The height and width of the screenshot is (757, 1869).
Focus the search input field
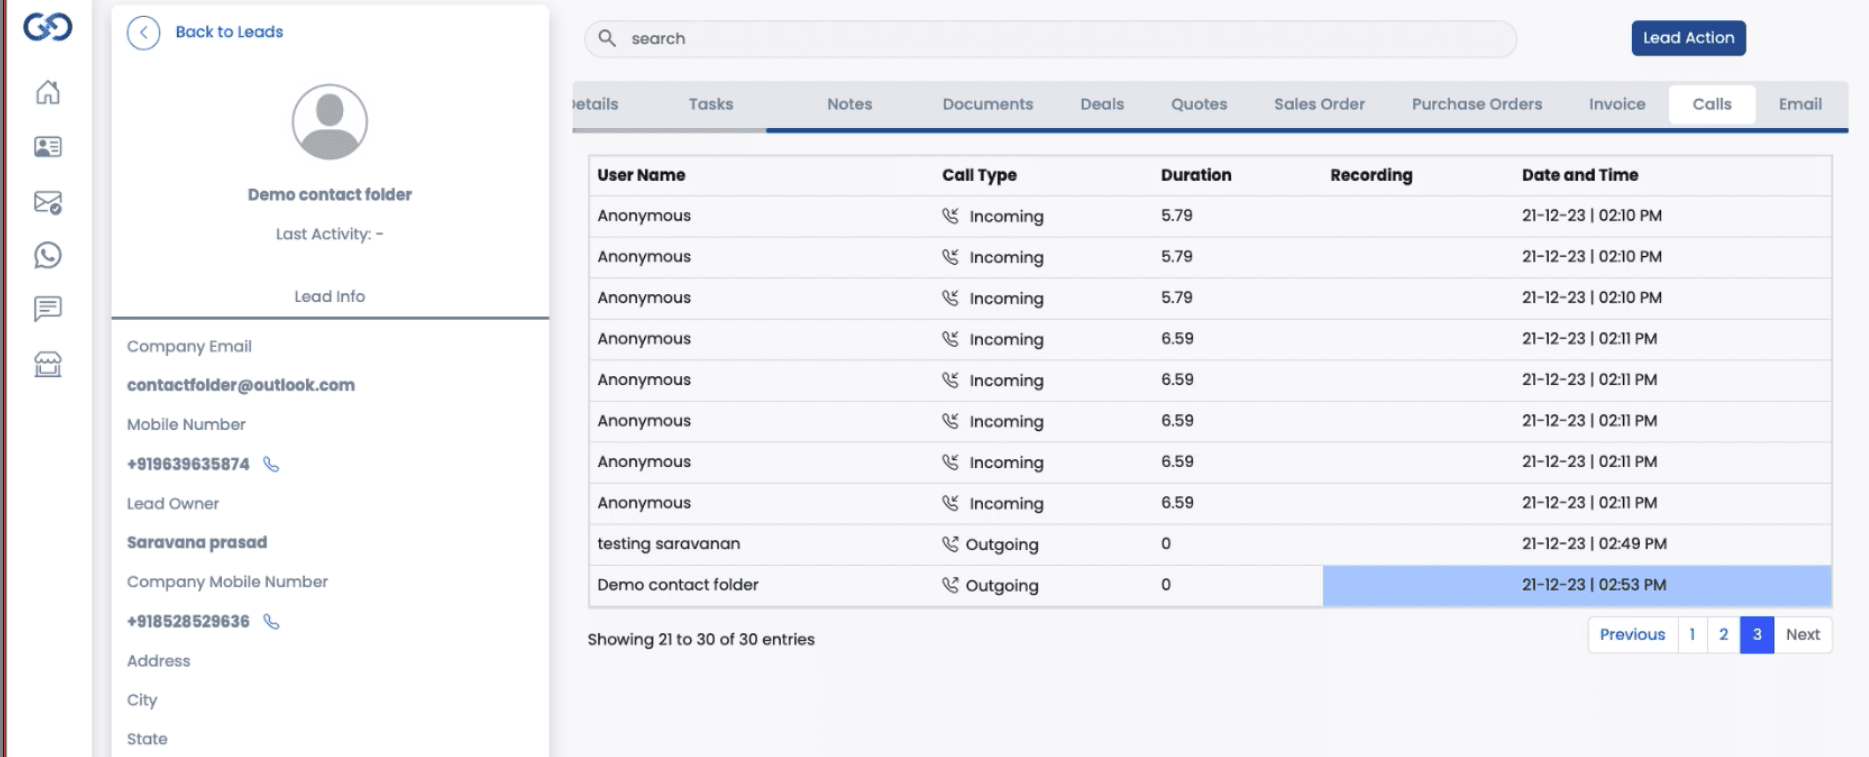(1050, 39)
